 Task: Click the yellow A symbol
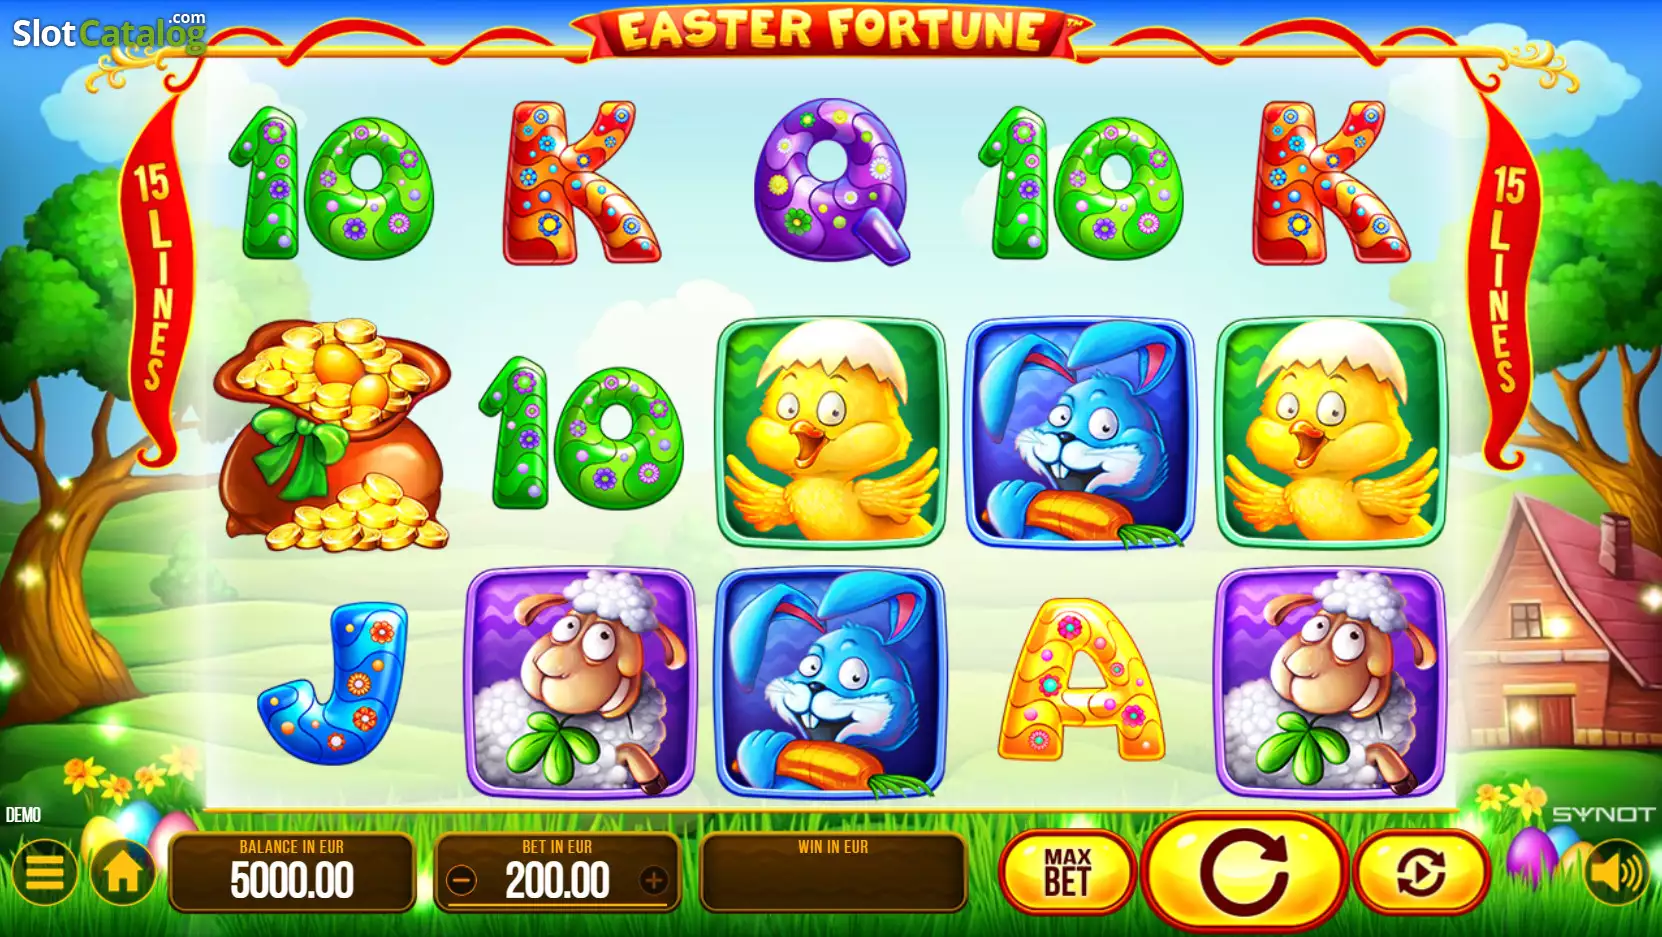click(x=1081, y=680)
